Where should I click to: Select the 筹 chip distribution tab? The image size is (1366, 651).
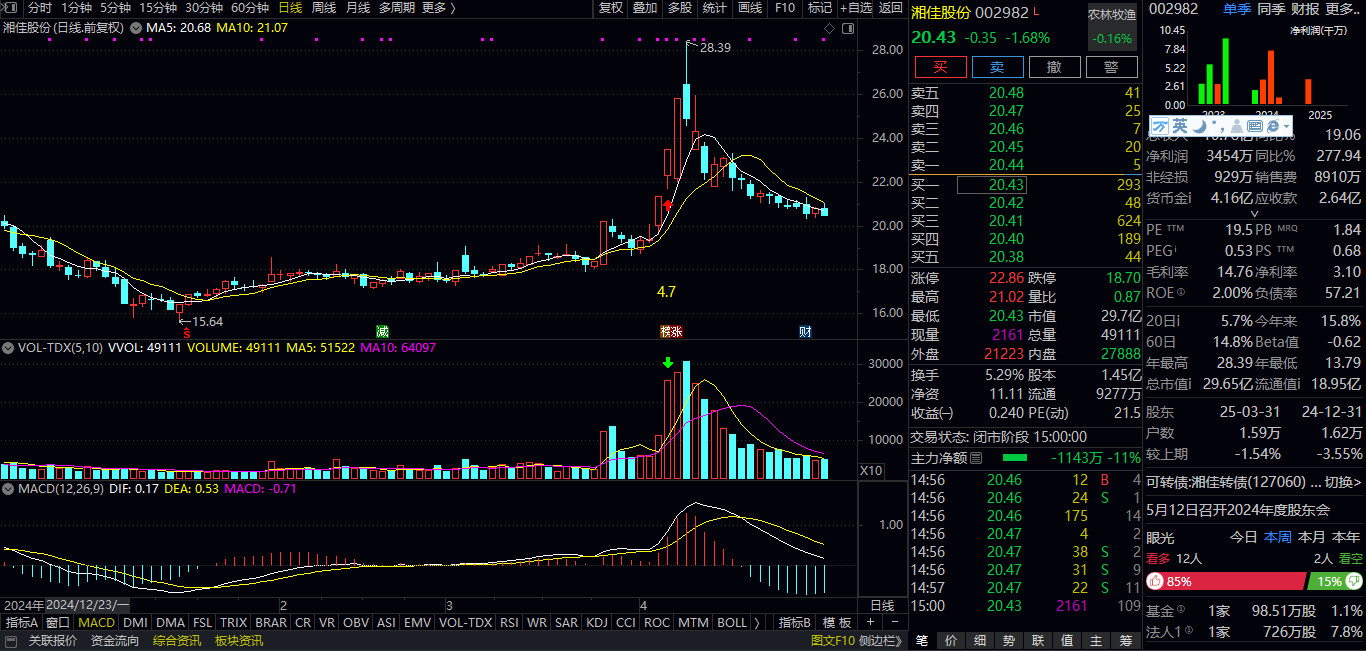[x=1126, y=640]
